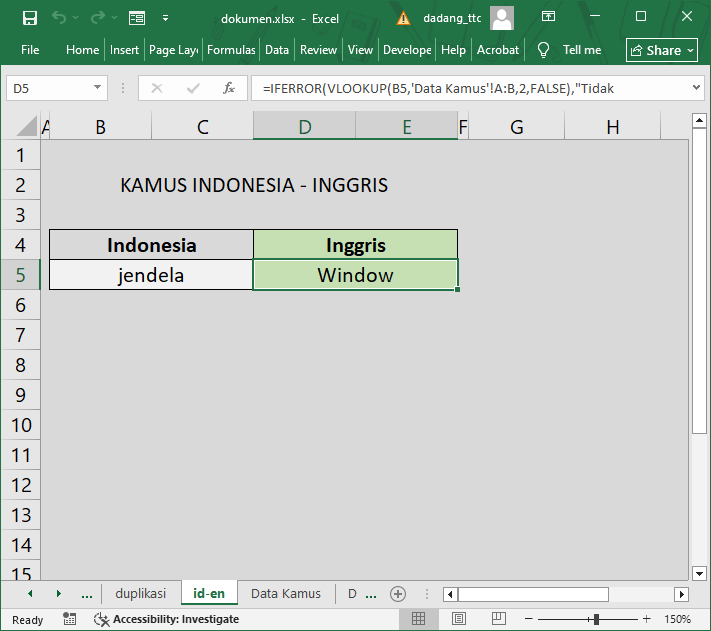Screen dimensions: 711x631
Task: Save the workbook with the Save icon
Action: point(30,18)
